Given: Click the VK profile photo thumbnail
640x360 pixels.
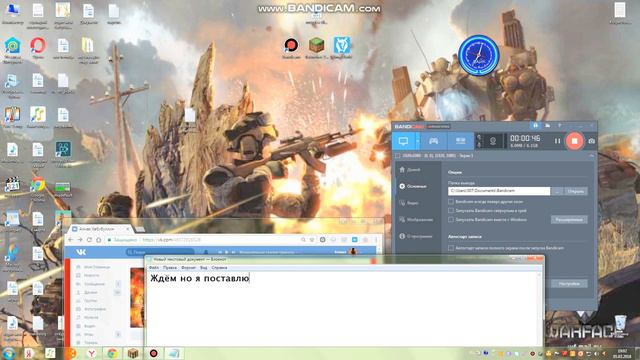Looking at the screenshot, I should [137, 298].
